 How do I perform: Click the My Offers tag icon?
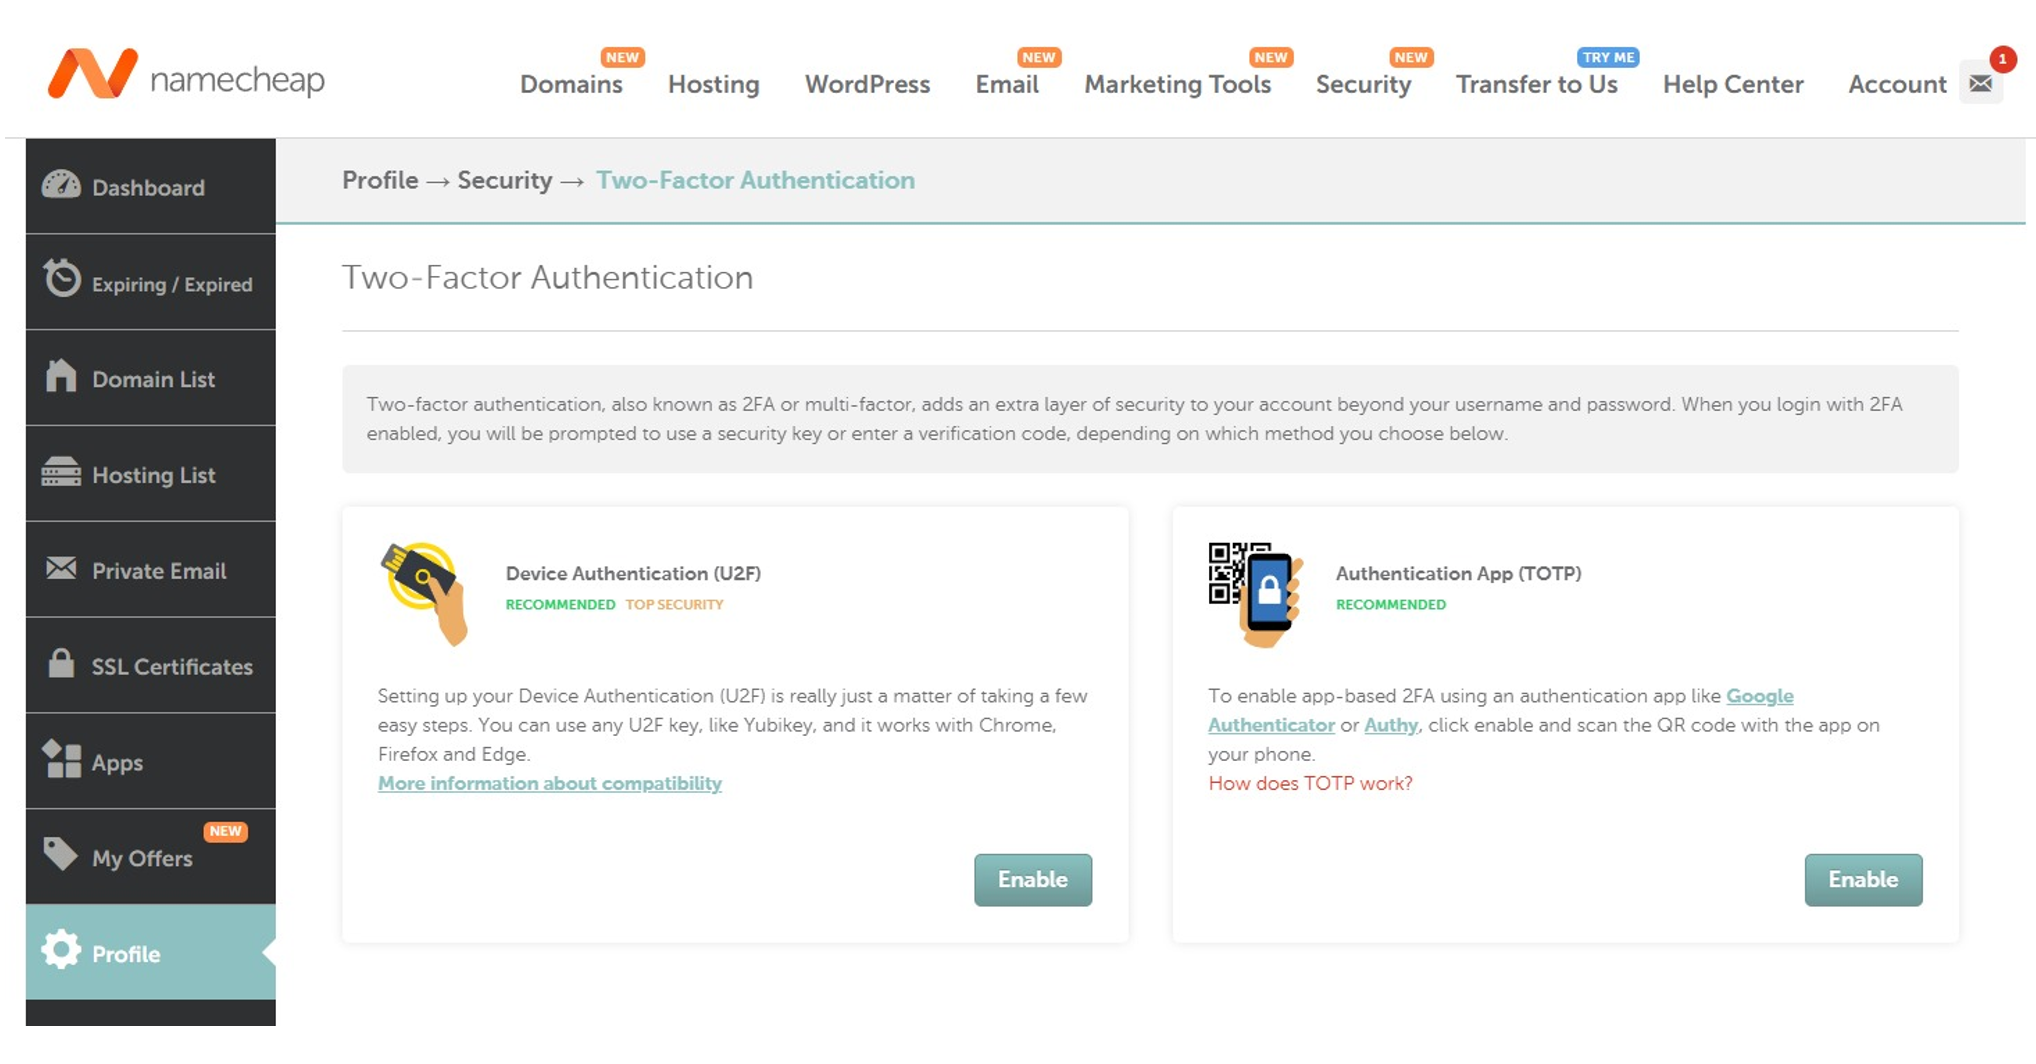(60, 853)
